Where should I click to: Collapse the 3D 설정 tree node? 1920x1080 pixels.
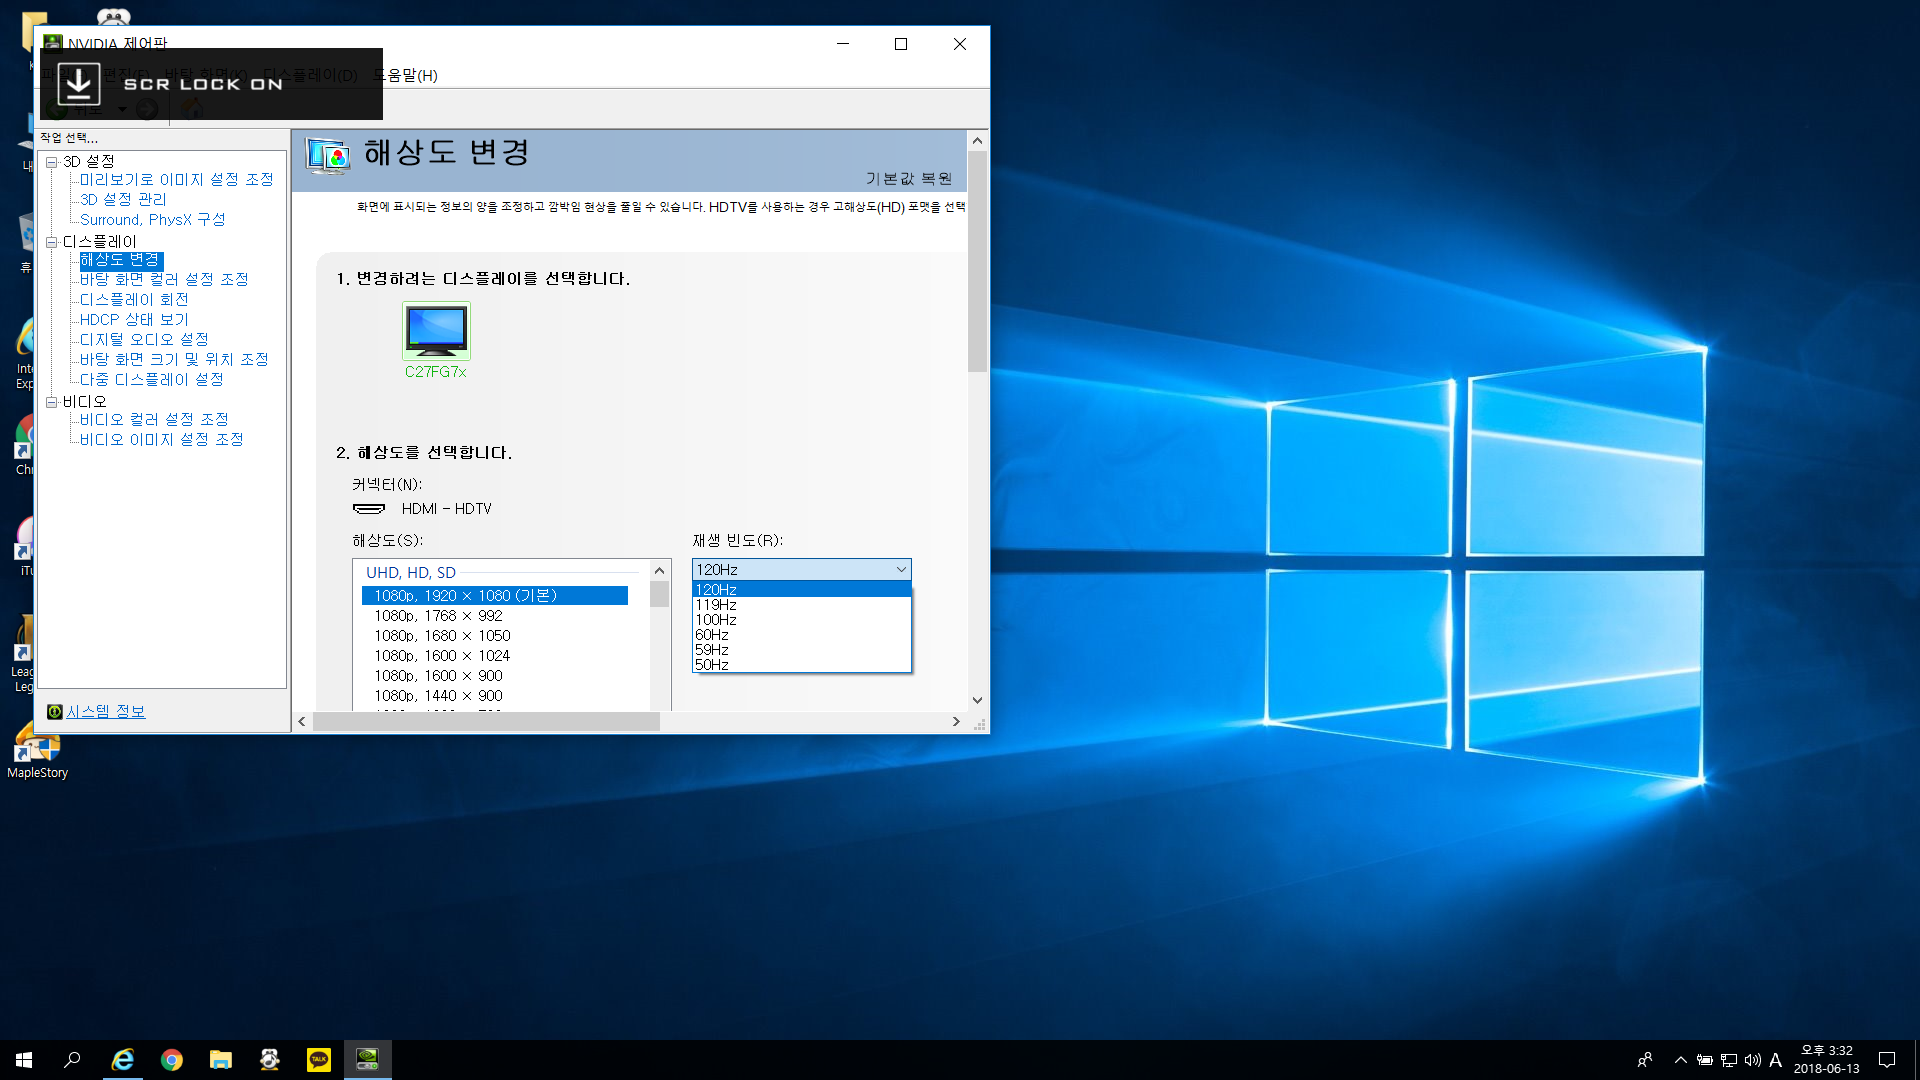click(x=51, y=162)
